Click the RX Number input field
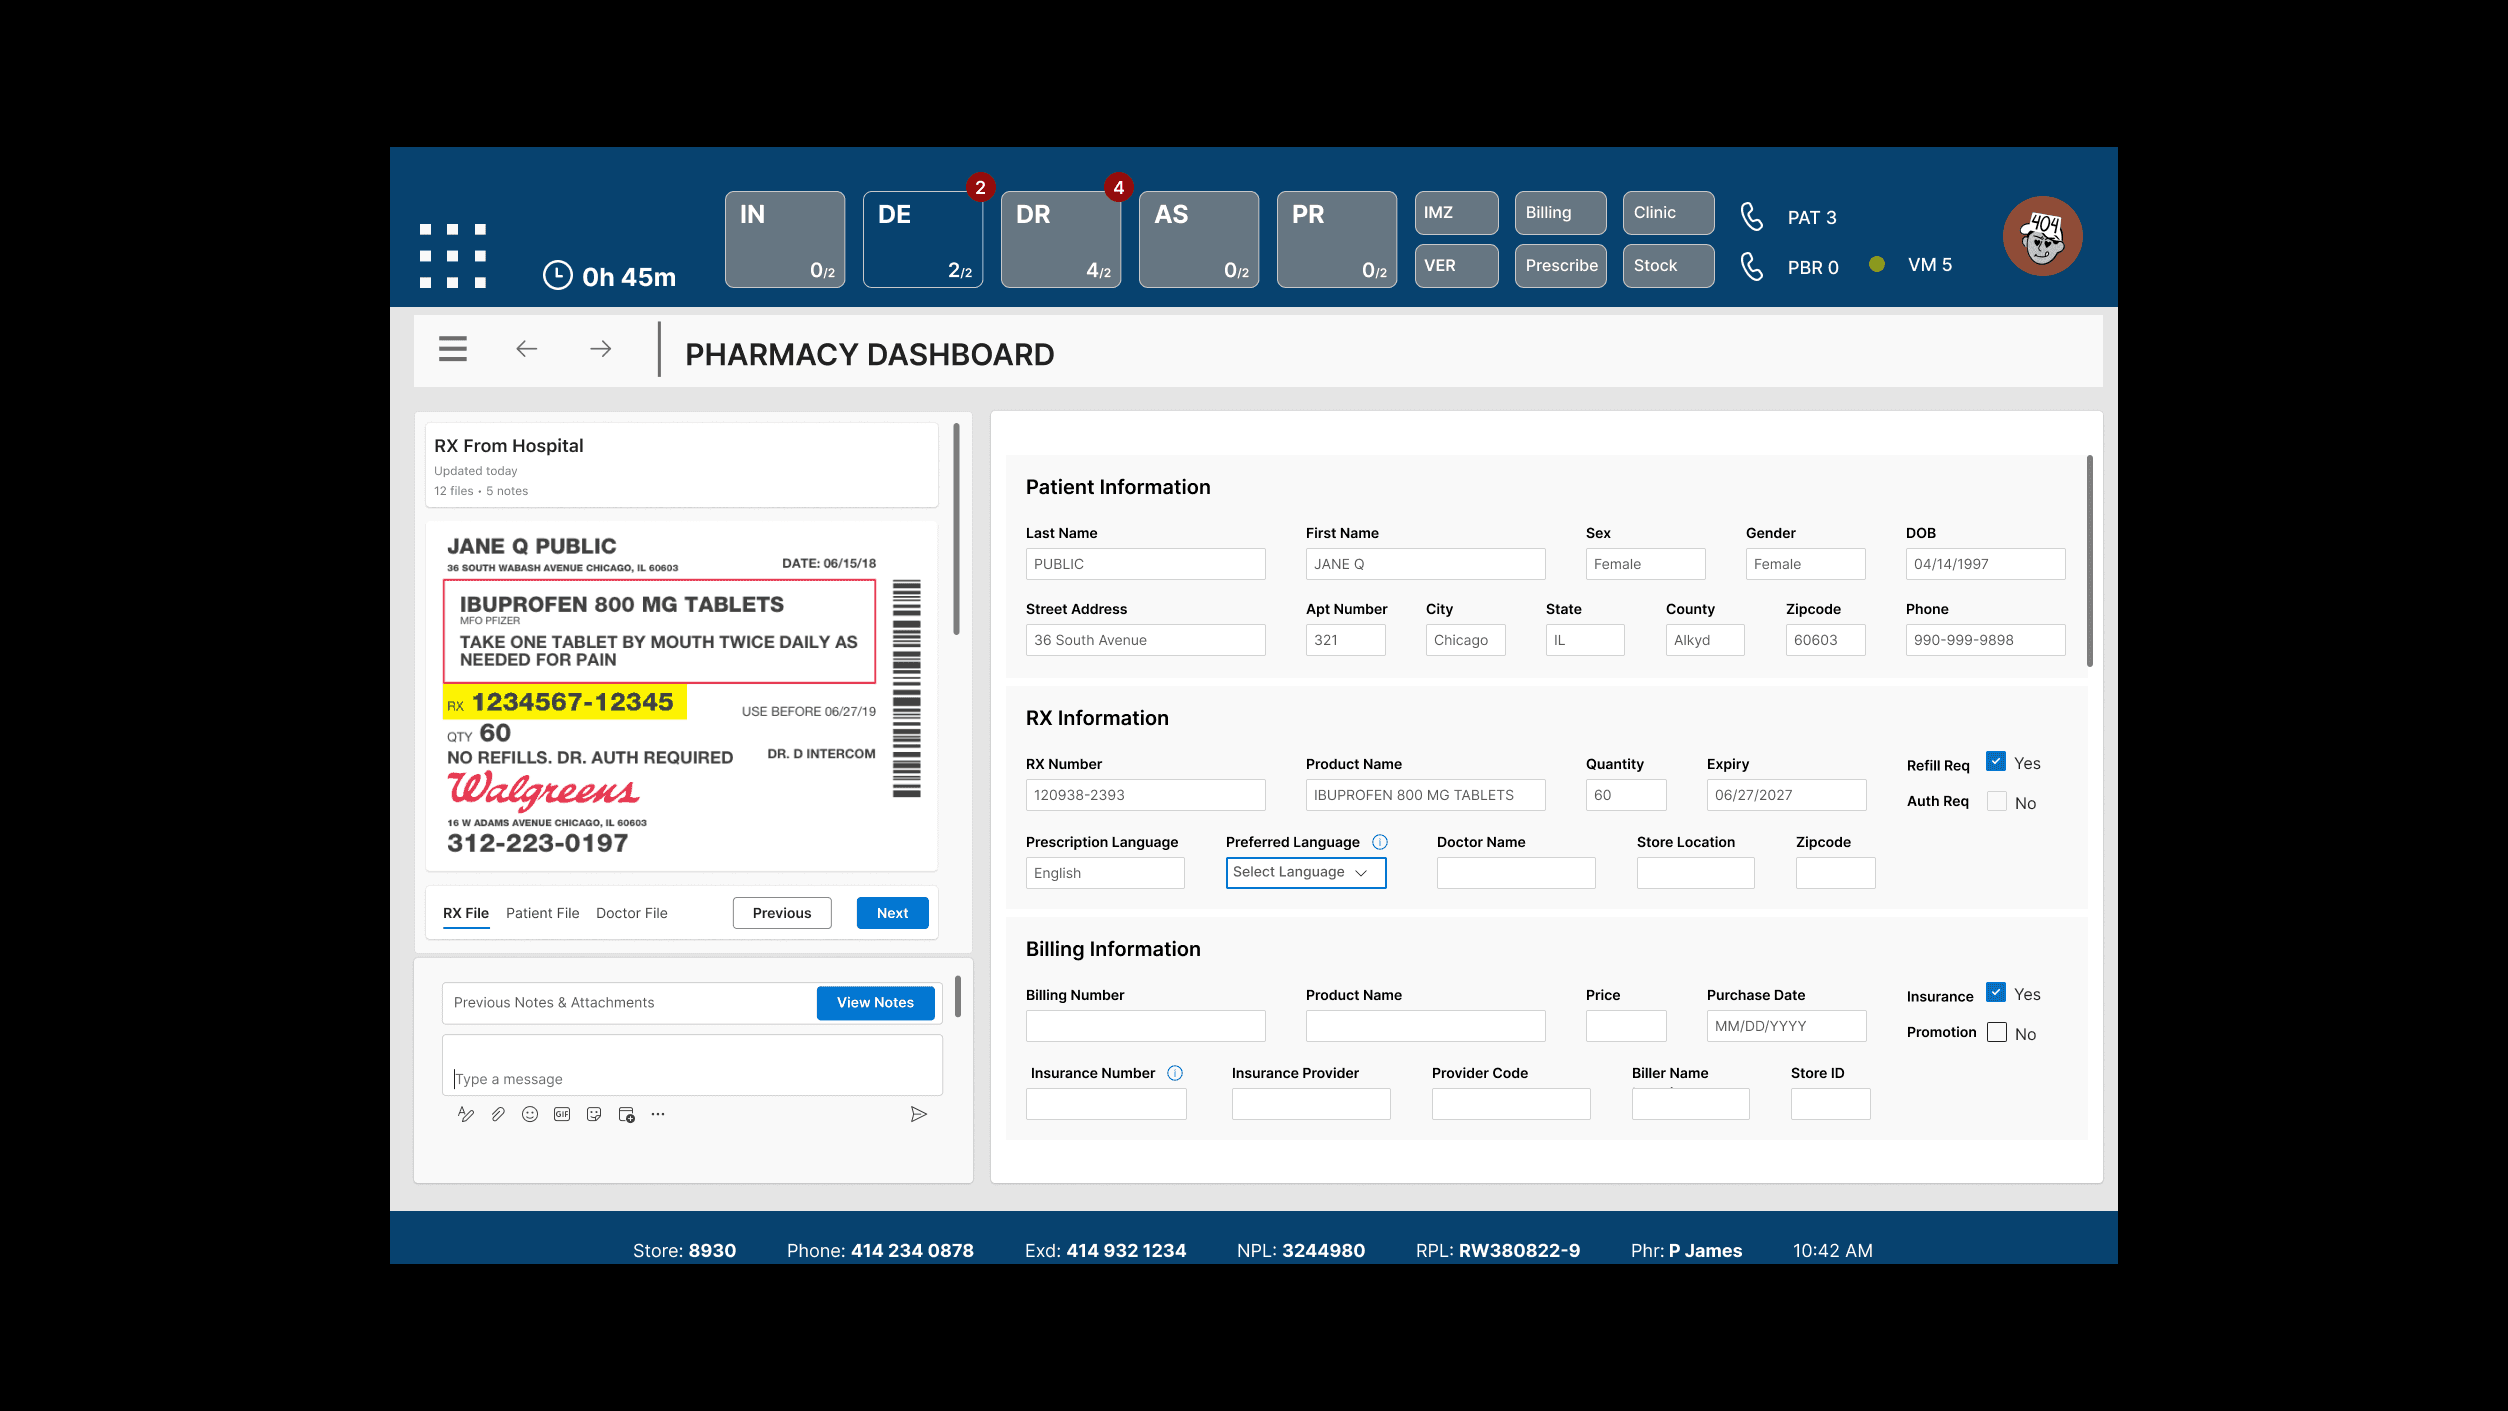This screenshot has height=1411, width=2508. (1145, 795)
